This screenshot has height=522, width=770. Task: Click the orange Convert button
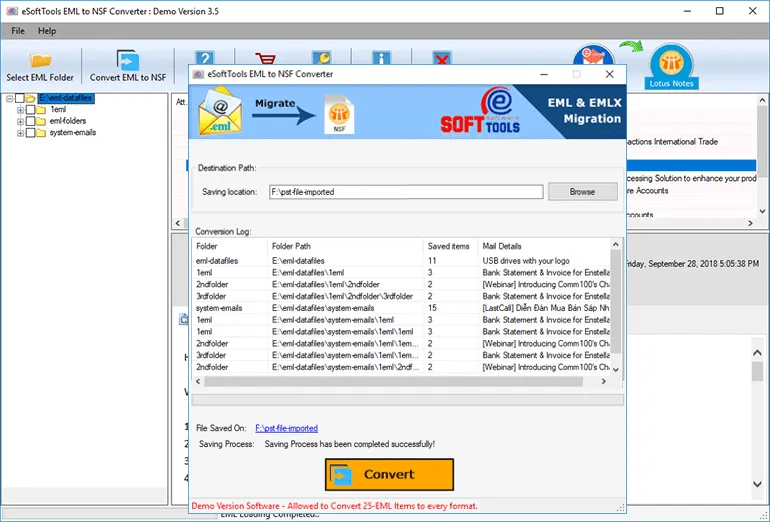click(x=389, y=474)
